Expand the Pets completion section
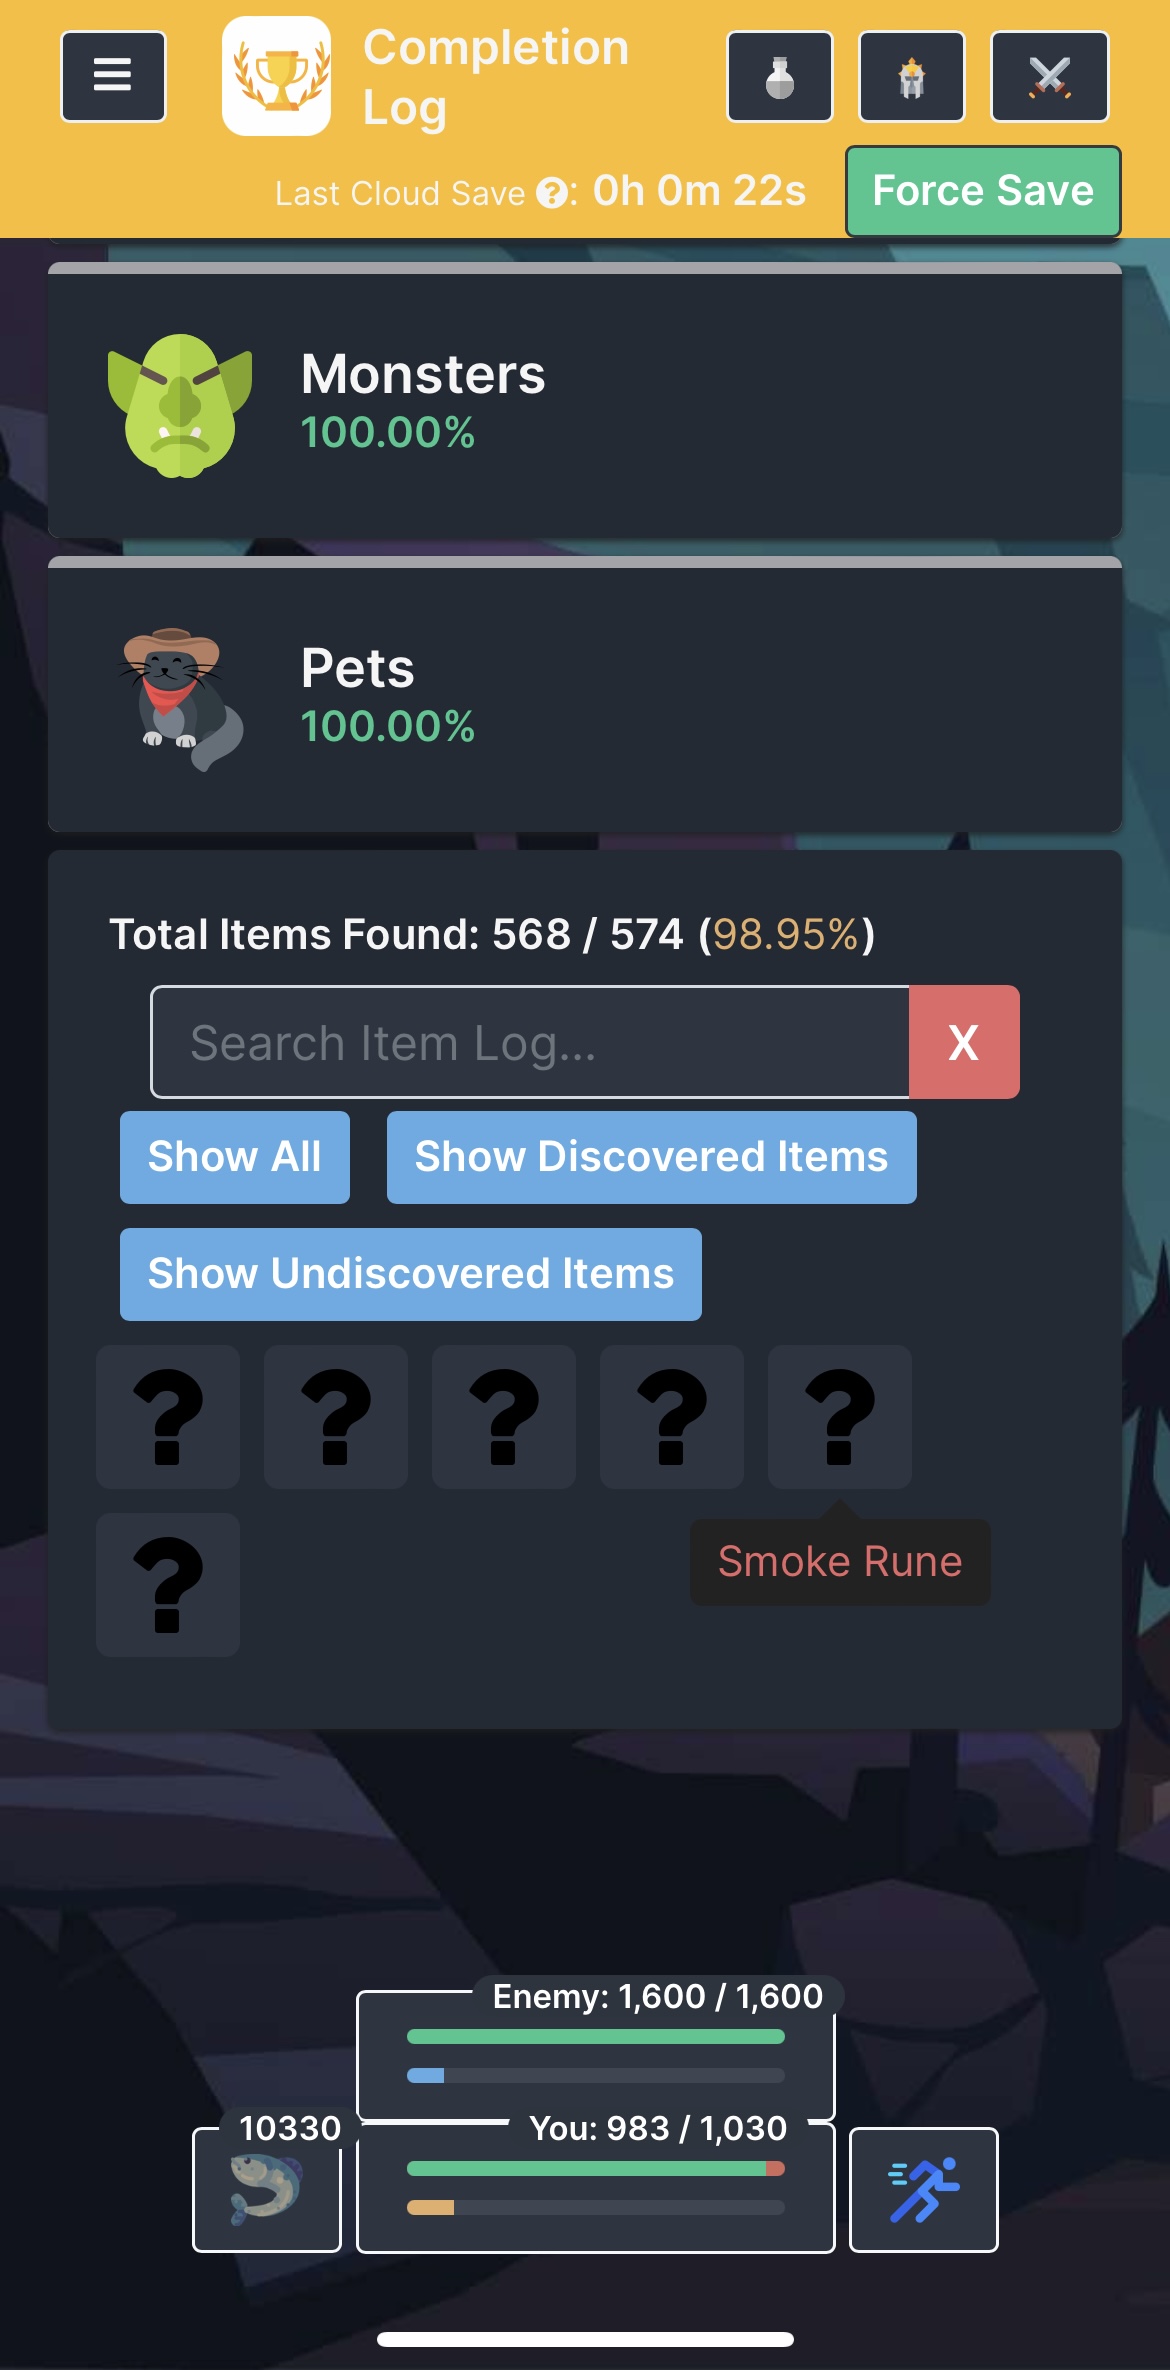This screenshot has height=2370, width=1170. coord(585,695)
